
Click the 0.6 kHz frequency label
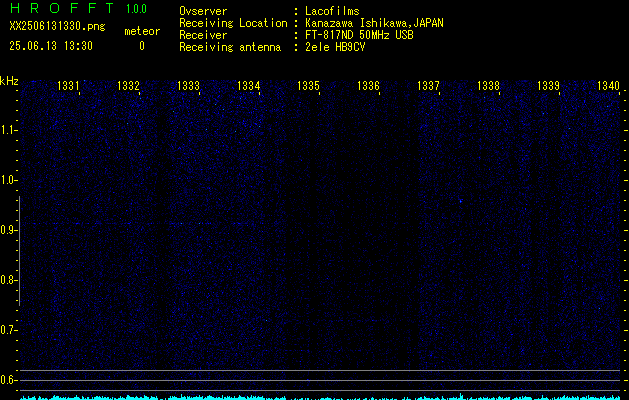coord(7,380)
